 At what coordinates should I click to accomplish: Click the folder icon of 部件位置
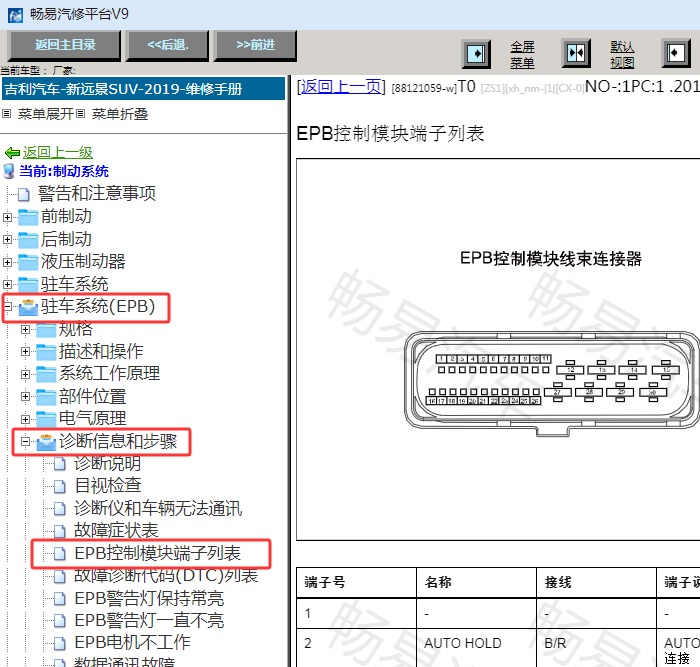pyautogui.click(x=46, y=396)
